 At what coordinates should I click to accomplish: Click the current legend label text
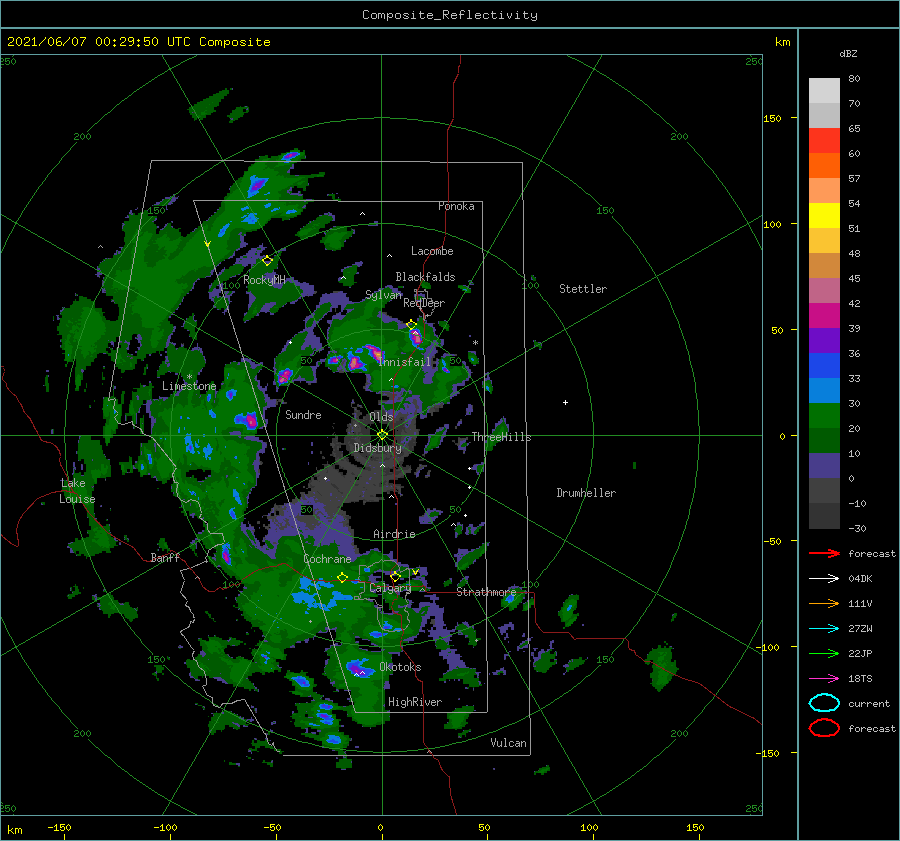pos(869,703)
